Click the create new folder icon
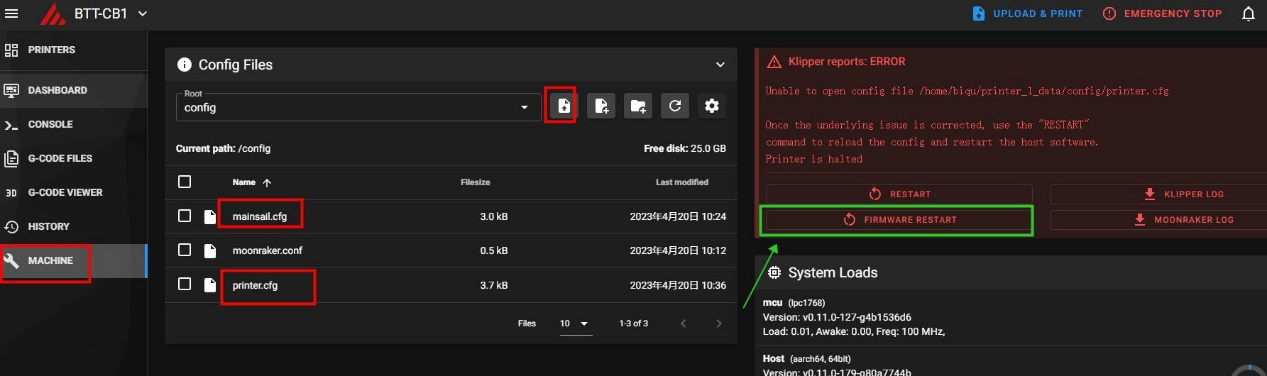Image resolution: width=1267 pixels, height=376 pixels. (x=638, y=105)
